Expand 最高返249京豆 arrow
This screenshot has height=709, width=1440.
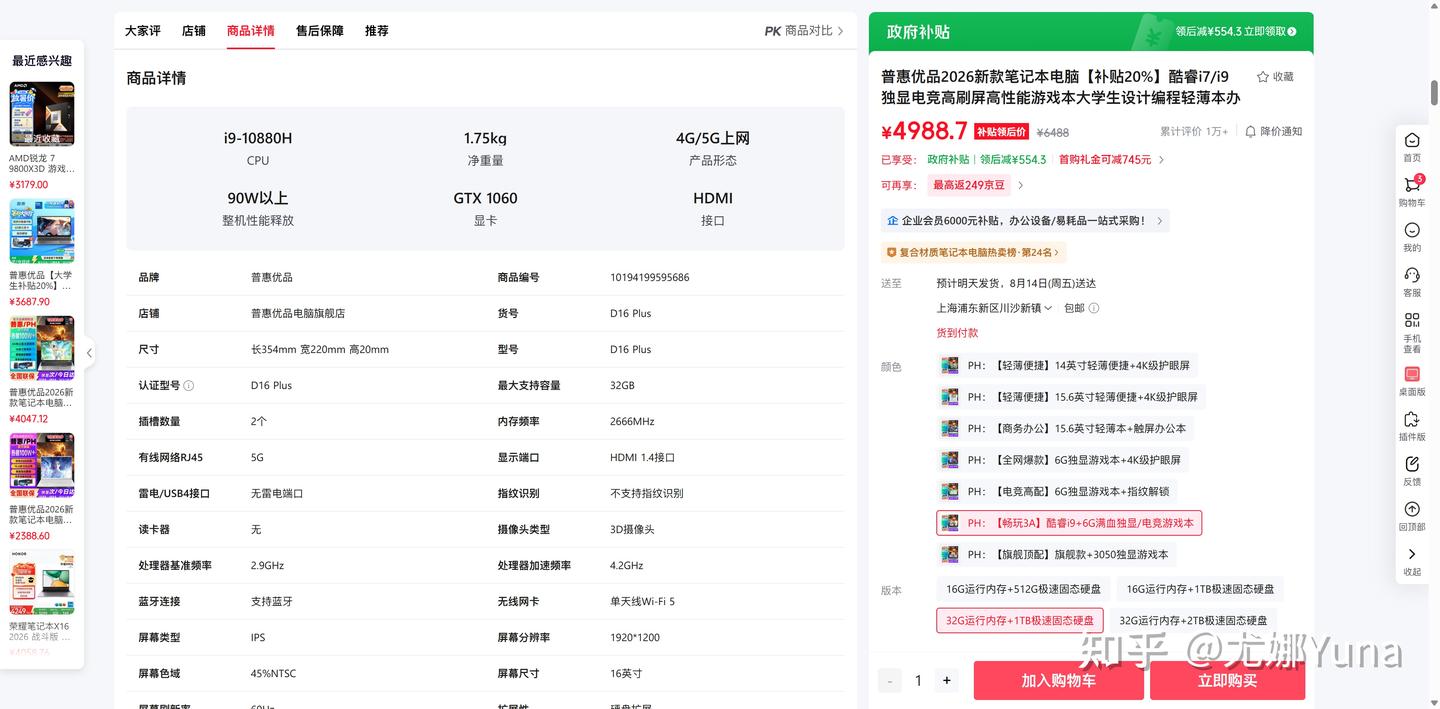tap(1020, 185)
